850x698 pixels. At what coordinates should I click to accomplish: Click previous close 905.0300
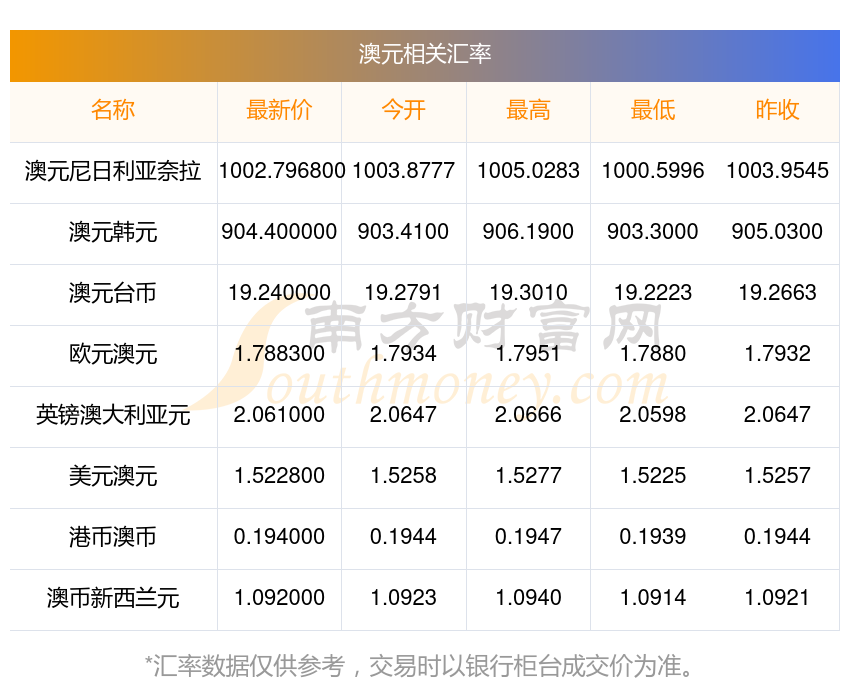(777, 232)
